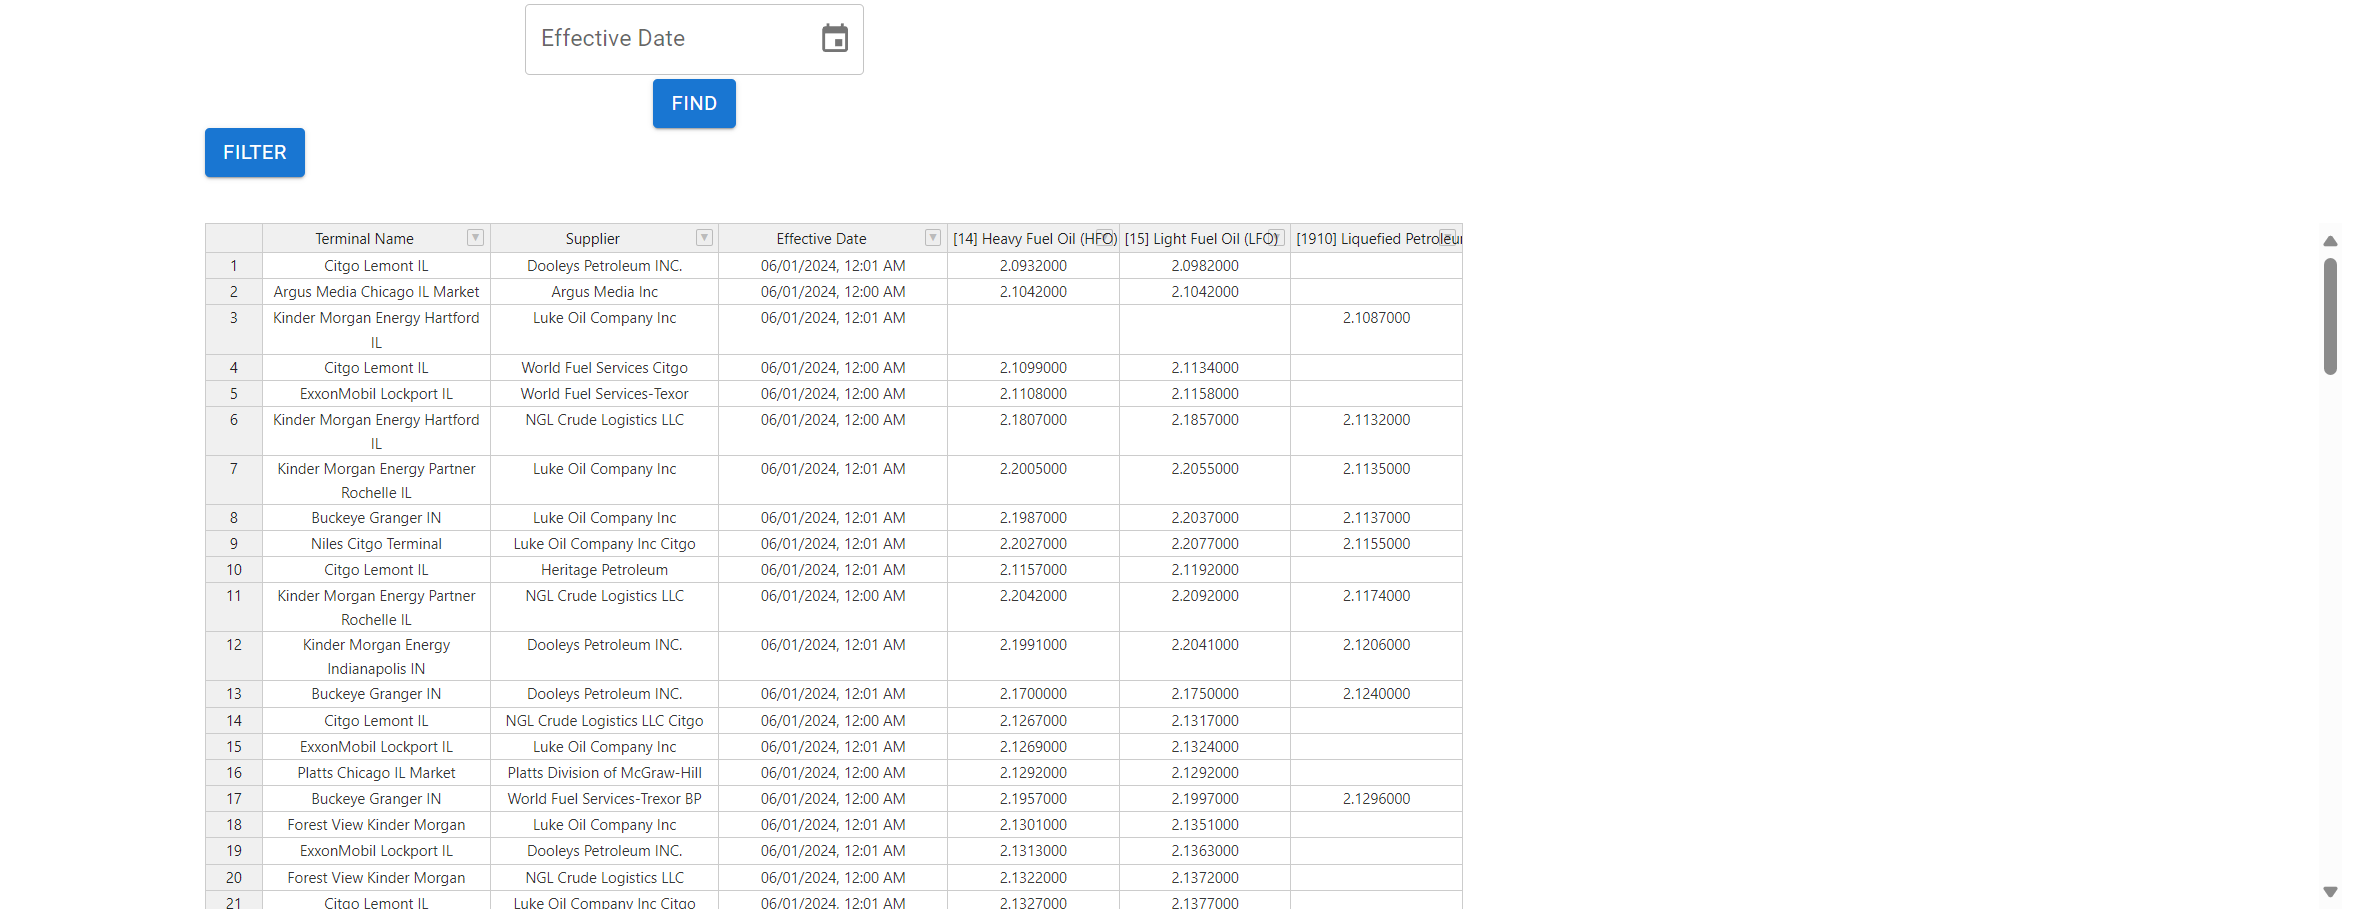This screenshot has height=914, width=2374.
Task: Open Heavy Fuel Oil column filter dropdown
Action: tap(1106, 237)
